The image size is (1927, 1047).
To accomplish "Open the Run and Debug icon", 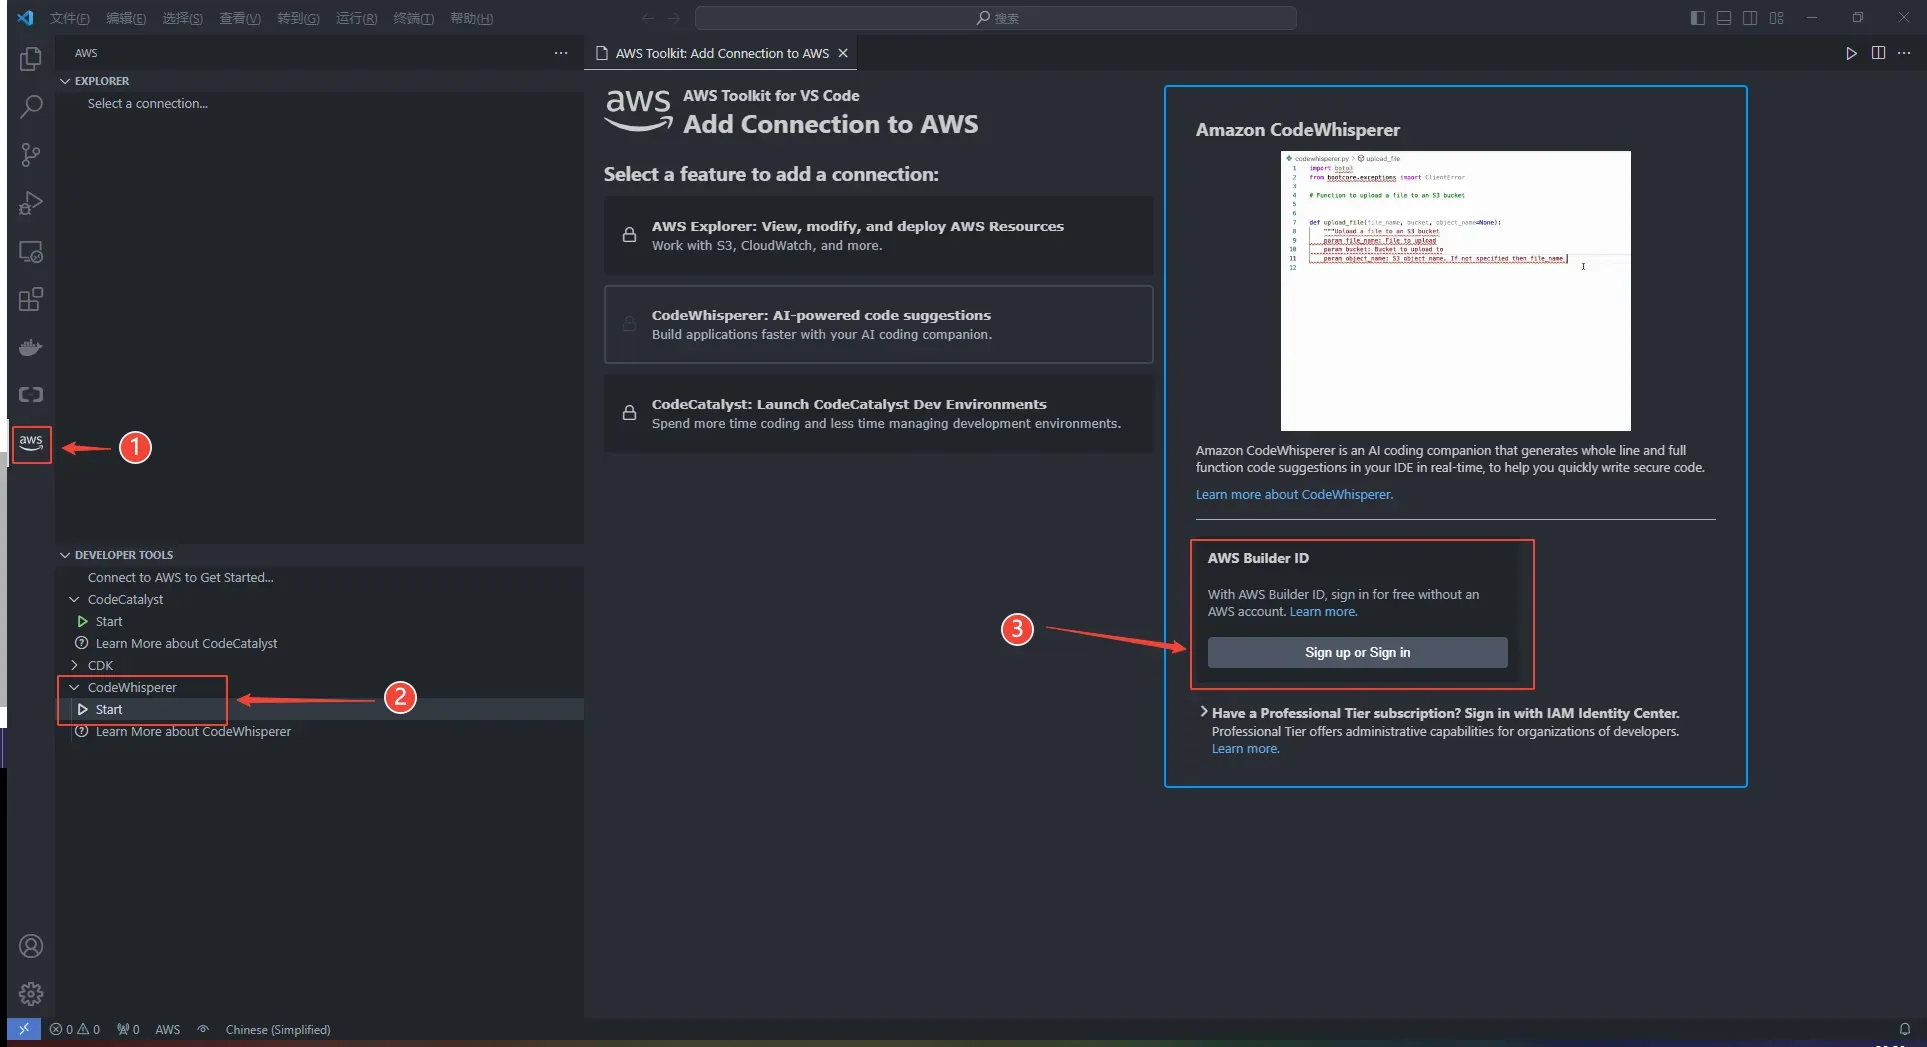I will pos(31,203).
